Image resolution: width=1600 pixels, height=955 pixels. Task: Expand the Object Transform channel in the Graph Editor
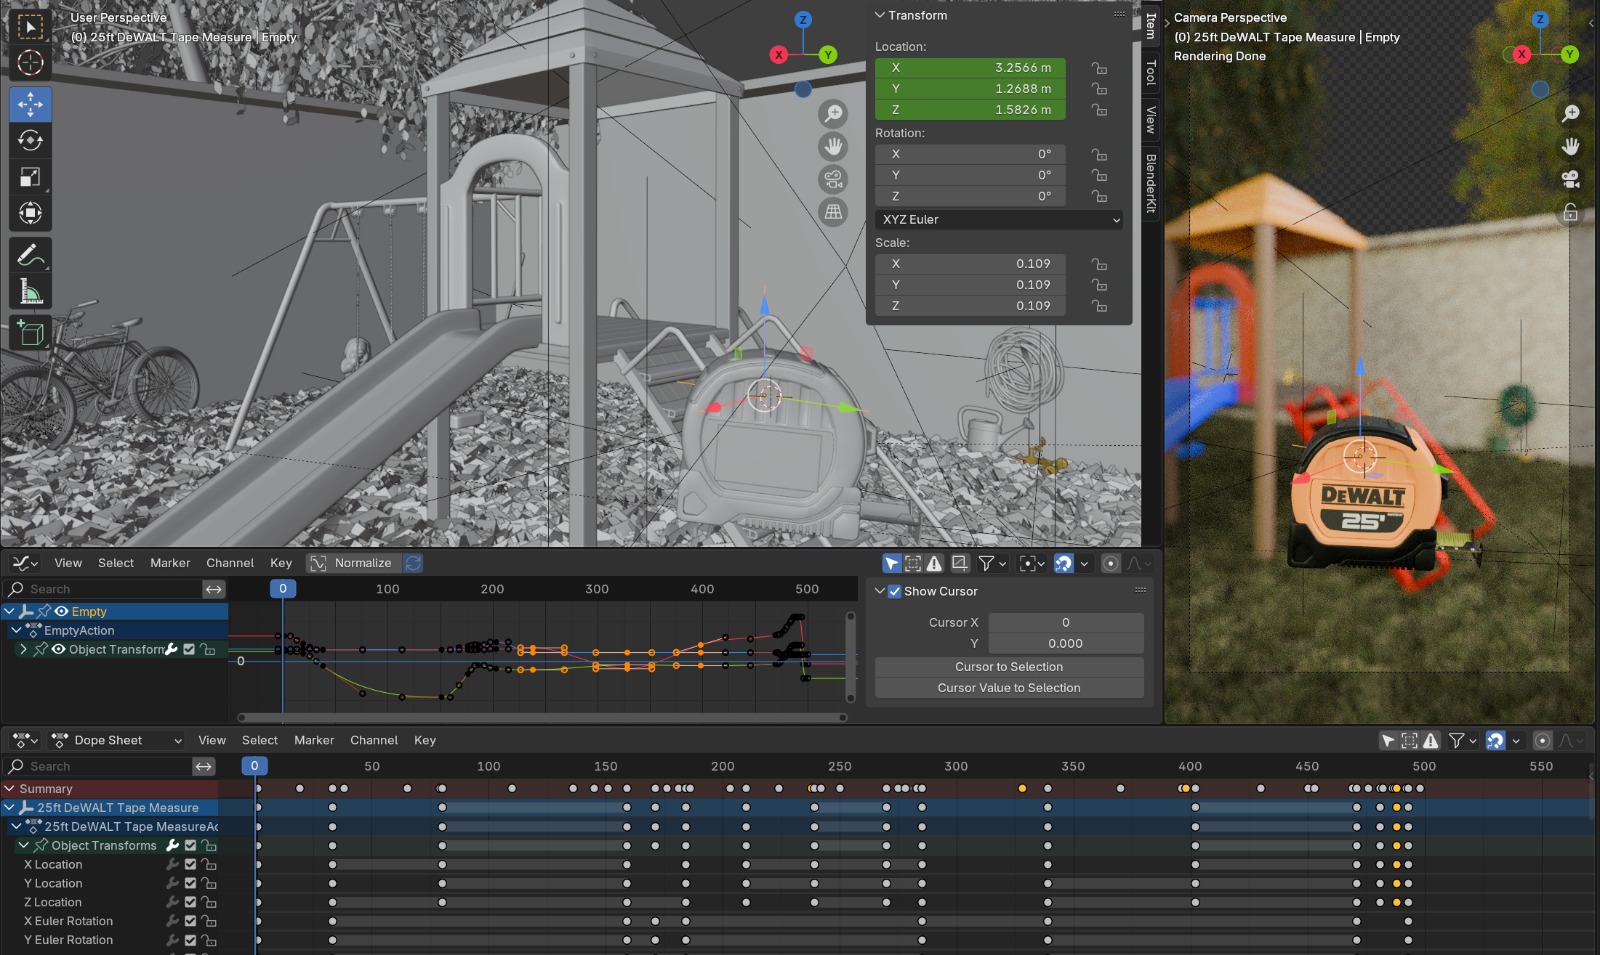[24, 649]
